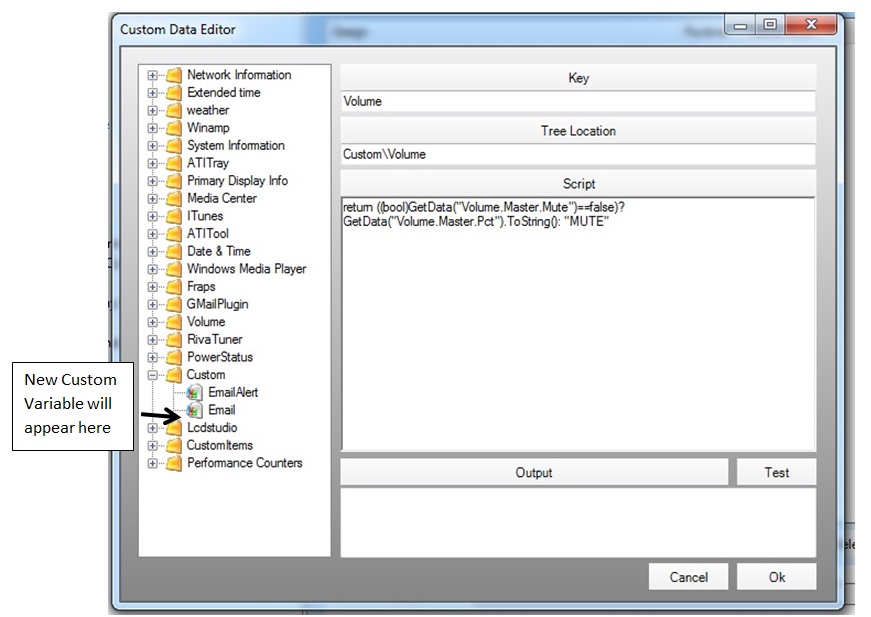The height and width of the screenshot is (617, 871).
Task: Click the empty Output text box
Action: click(578, 523)
